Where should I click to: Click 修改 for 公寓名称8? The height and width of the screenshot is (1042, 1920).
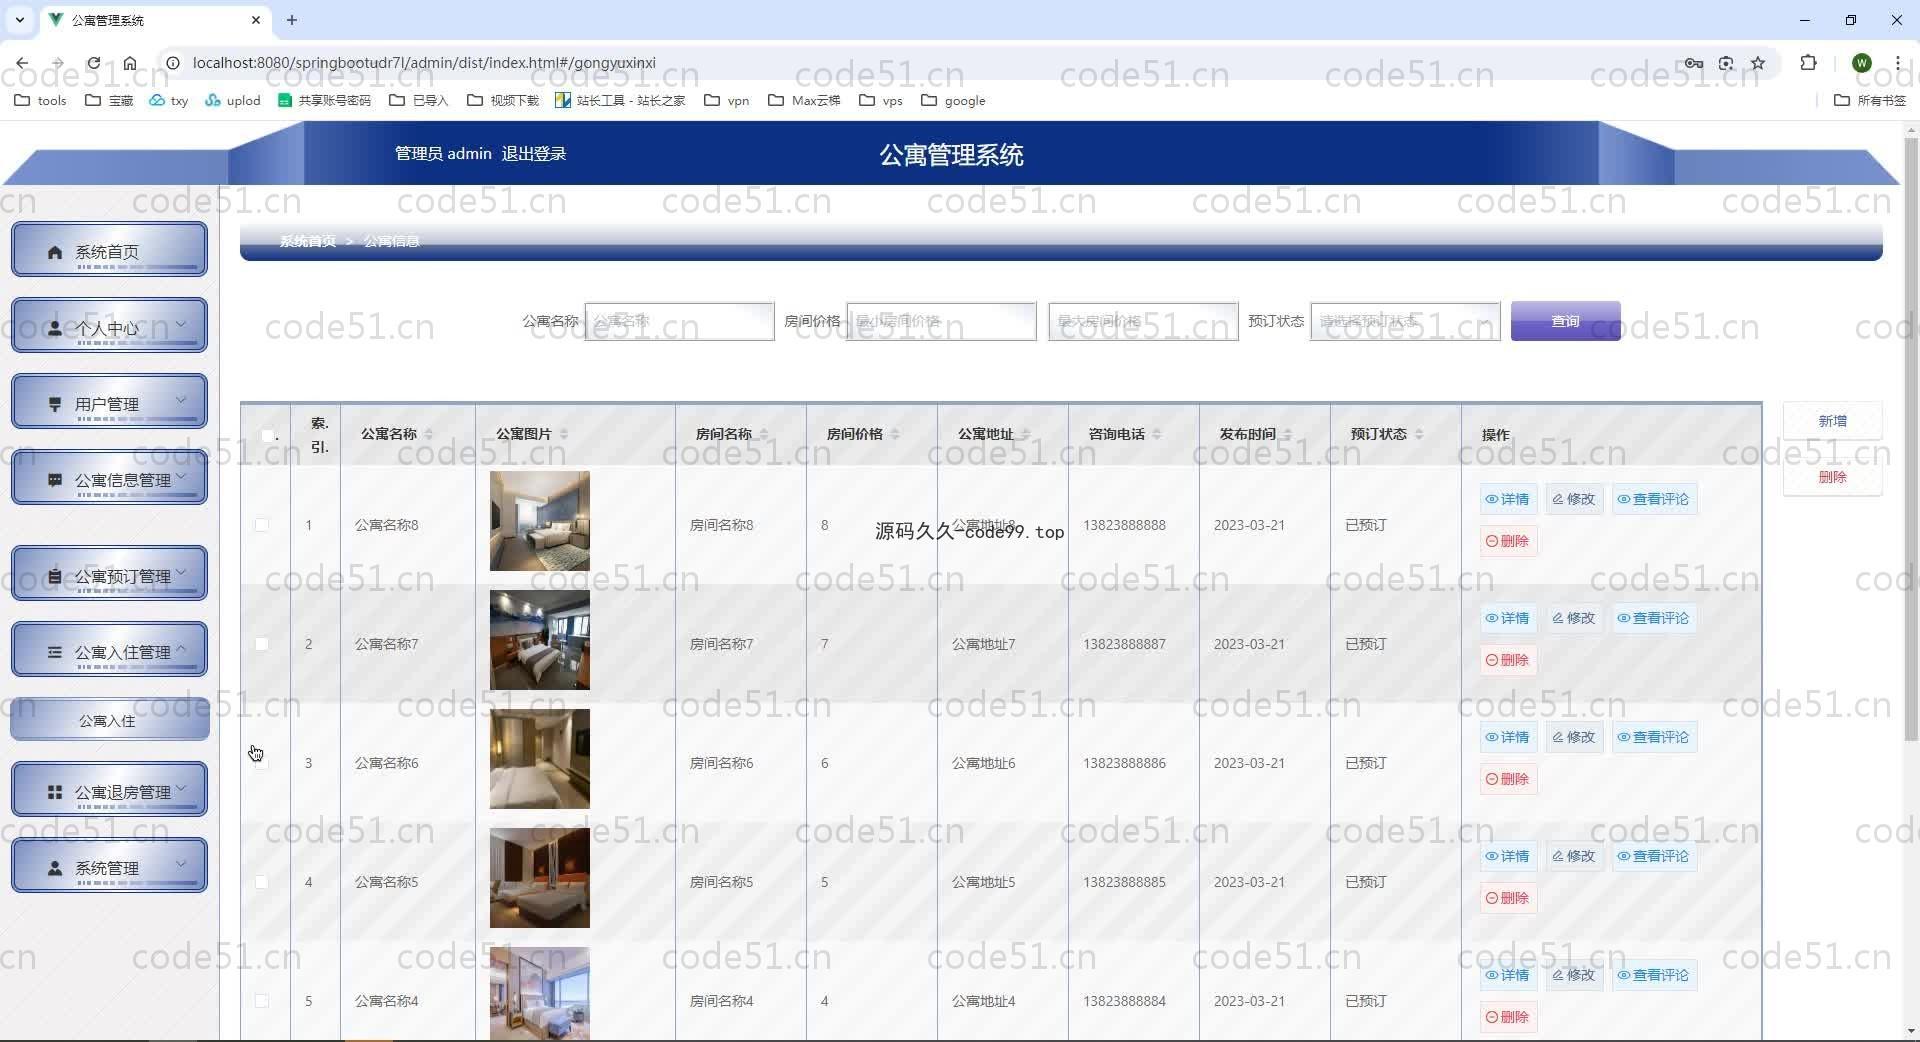(x=1573, y=499)
